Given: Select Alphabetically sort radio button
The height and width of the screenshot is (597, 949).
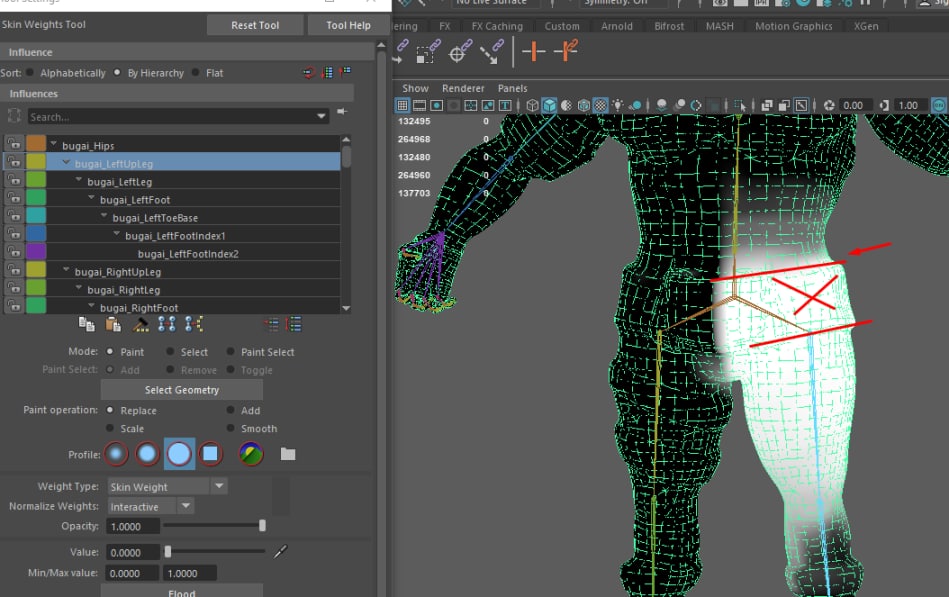Looking at the screenshot, I should pos(30,73).
